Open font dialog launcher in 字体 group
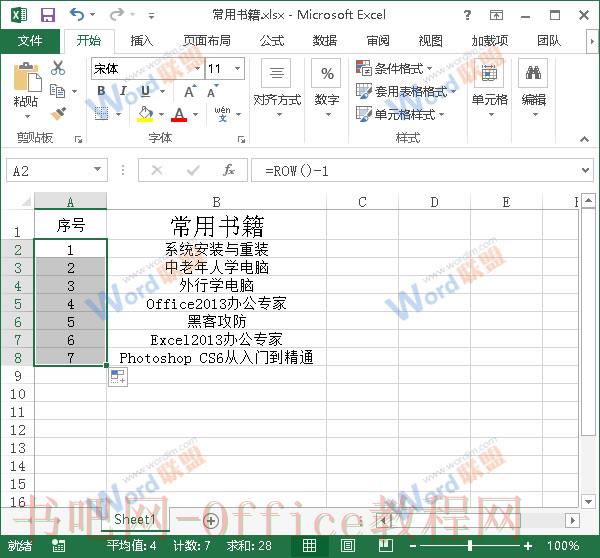This screenshot has height=558, width=600. [241, 140]
